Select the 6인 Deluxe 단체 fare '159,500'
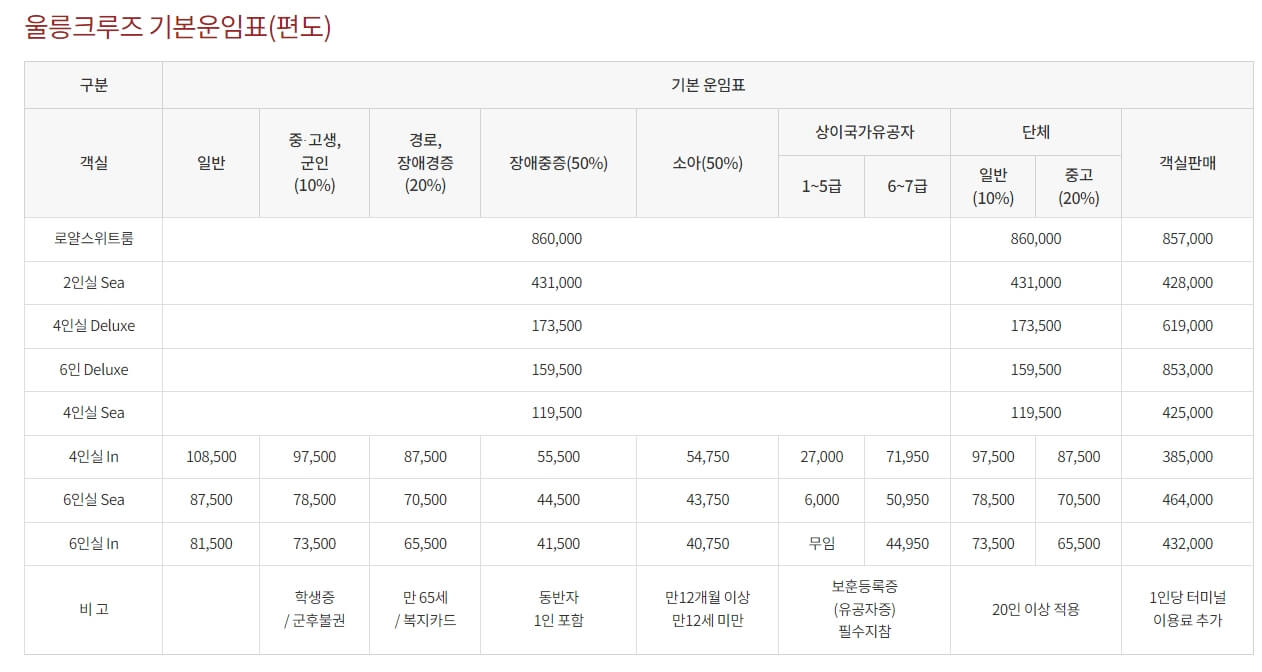The image size is (1262, 672). [x=1036, y=370]
